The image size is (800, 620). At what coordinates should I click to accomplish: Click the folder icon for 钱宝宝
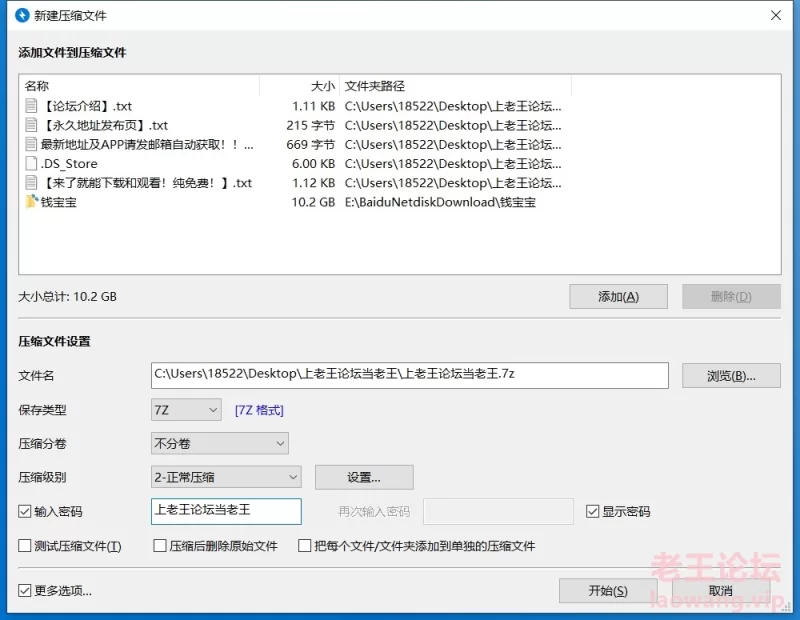click(x=32, y=202)
